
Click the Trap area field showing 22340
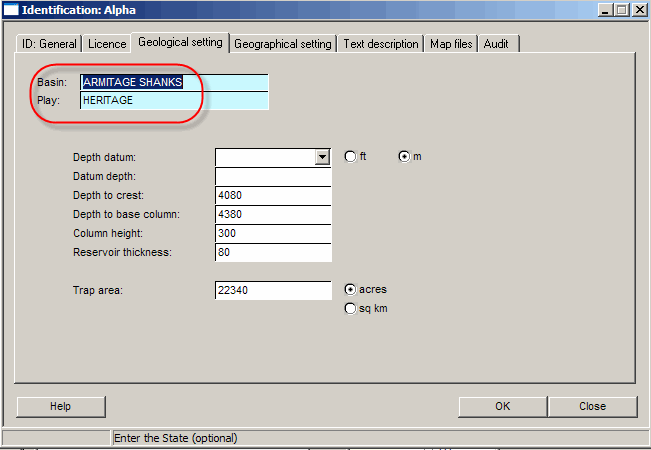[x=272, y=290]
